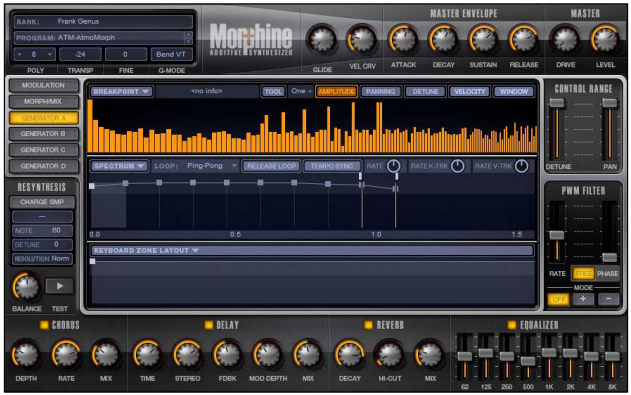
Task: Click the Charge Smp button
Action: click(42, 202)
